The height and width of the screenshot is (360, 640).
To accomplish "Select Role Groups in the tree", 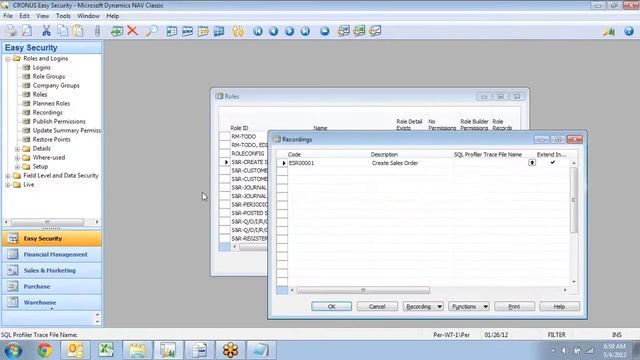I will coord(49,76).
